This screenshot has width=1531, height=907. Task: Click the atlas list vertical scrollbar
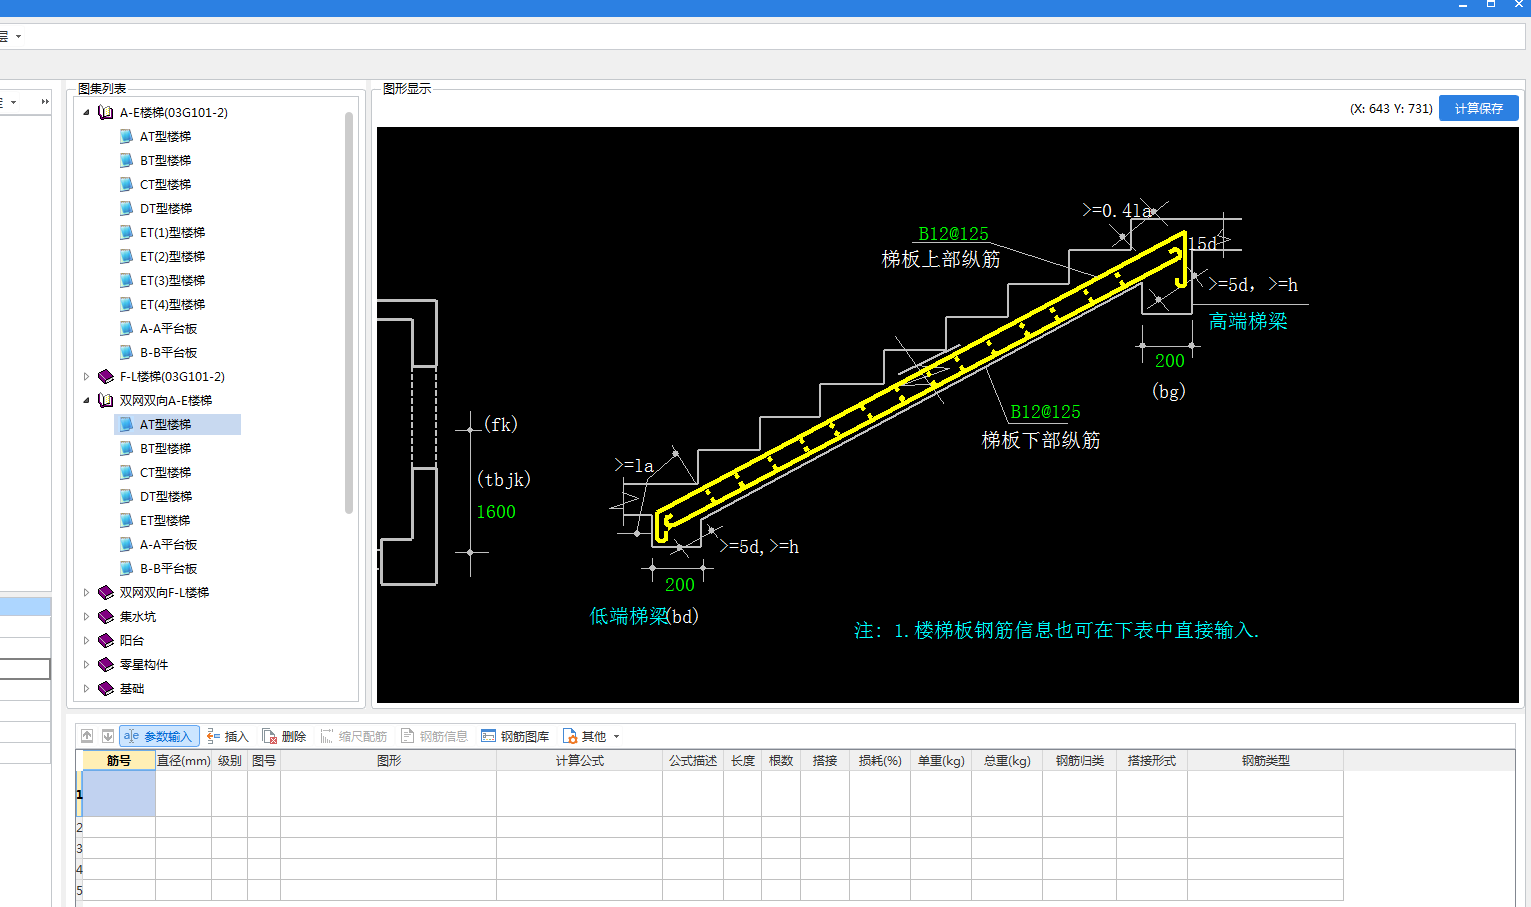pos(349,312)
